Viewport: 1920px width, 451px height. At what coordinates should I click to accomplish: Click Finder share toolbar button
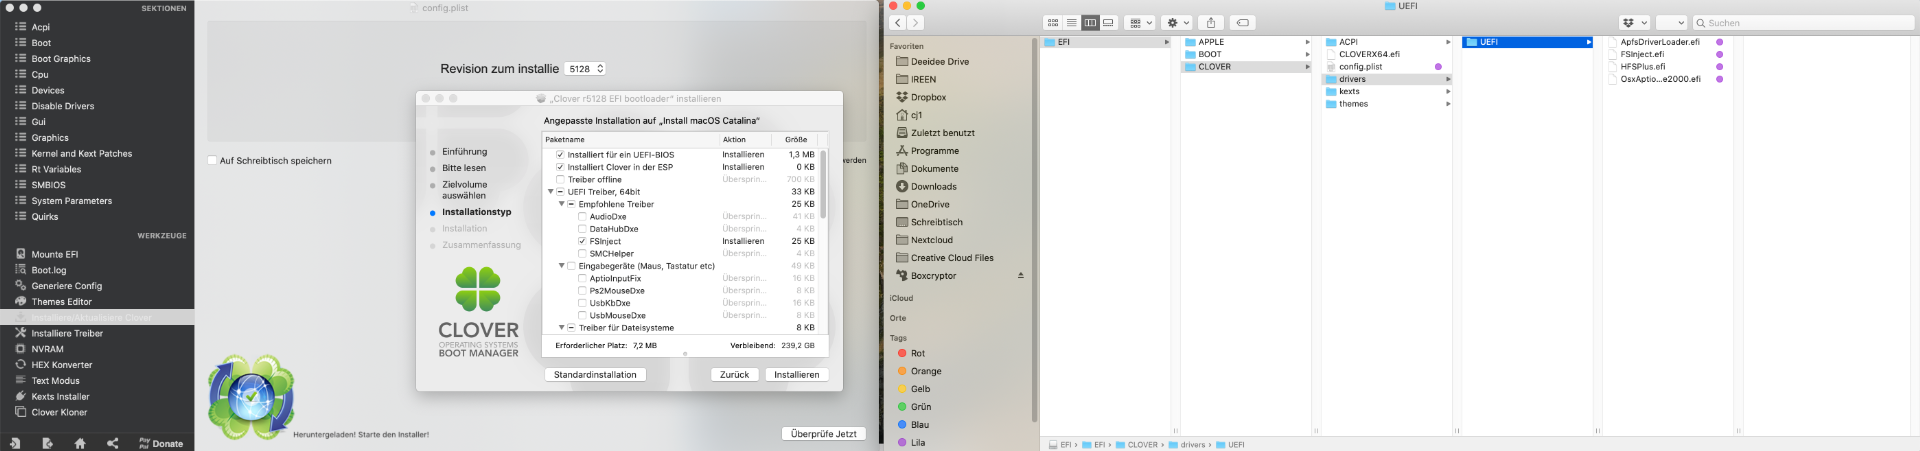(1211, 22)
